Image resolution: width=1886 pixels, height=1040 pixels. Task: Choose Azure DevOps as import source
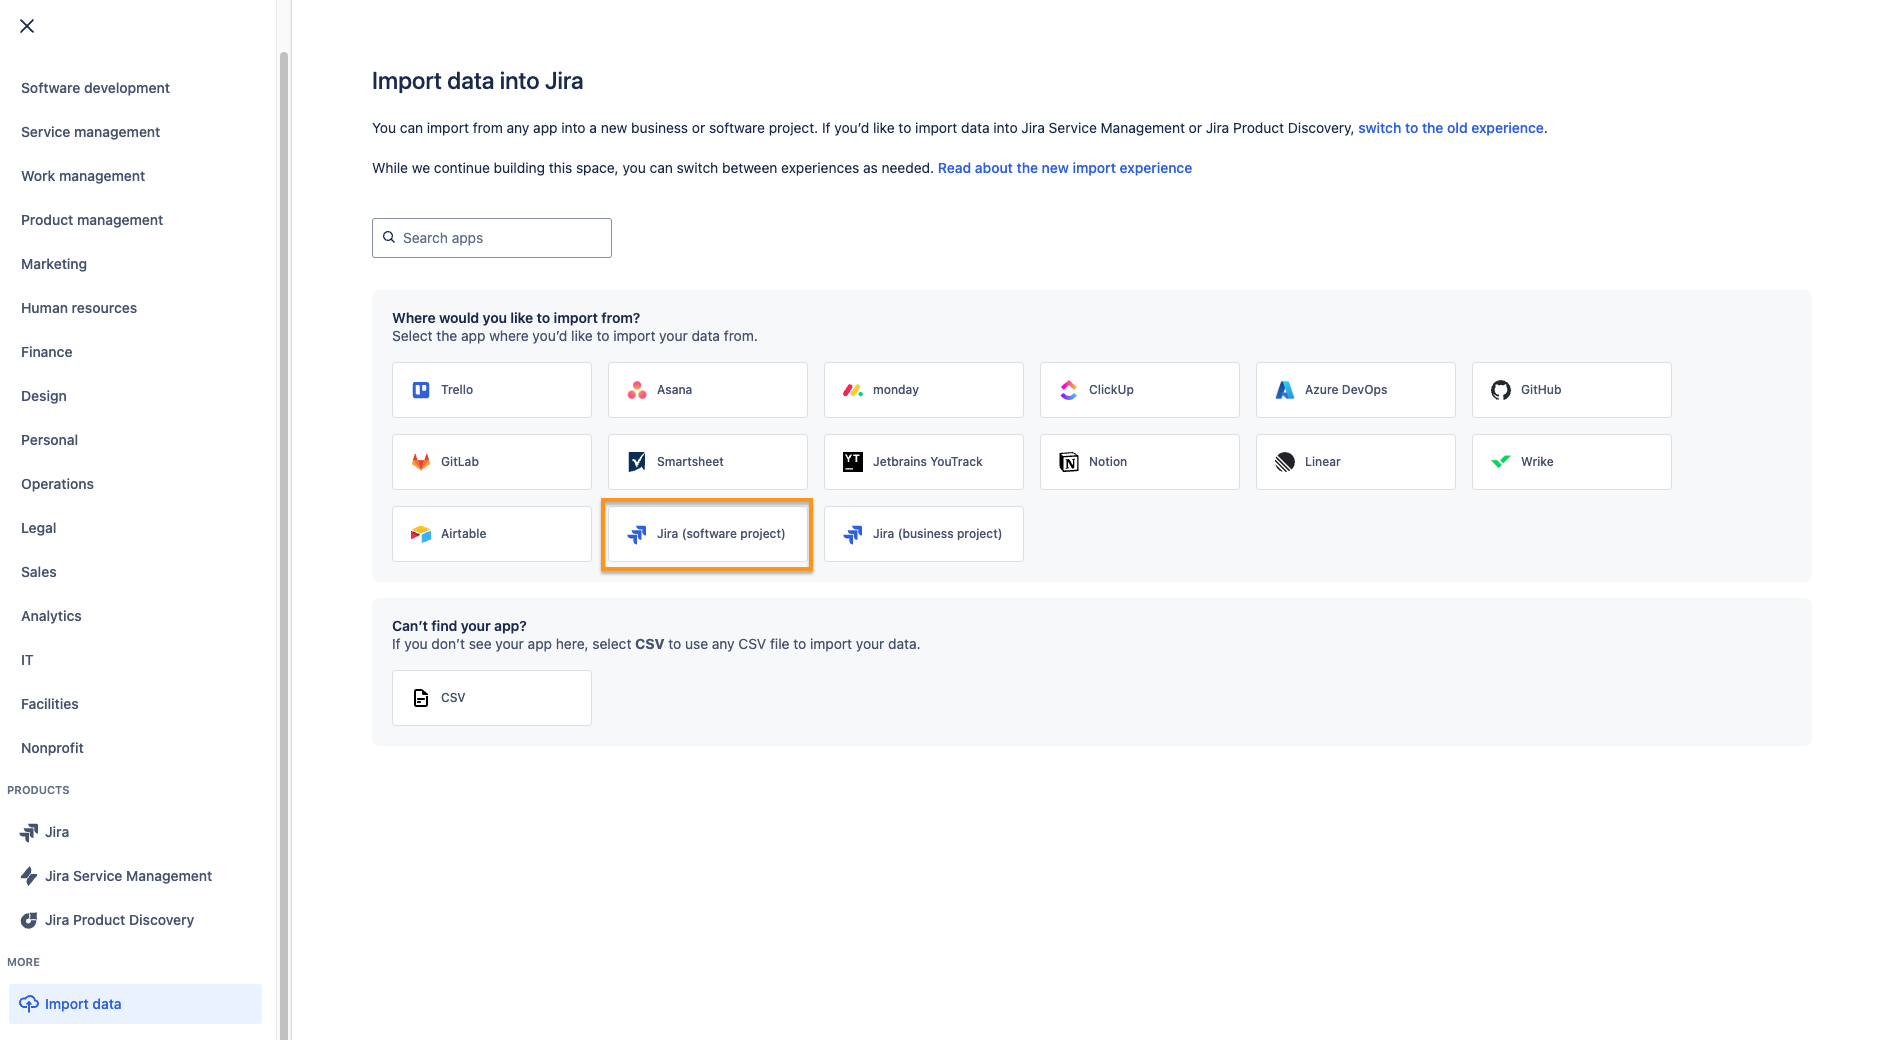point(1355,389)
